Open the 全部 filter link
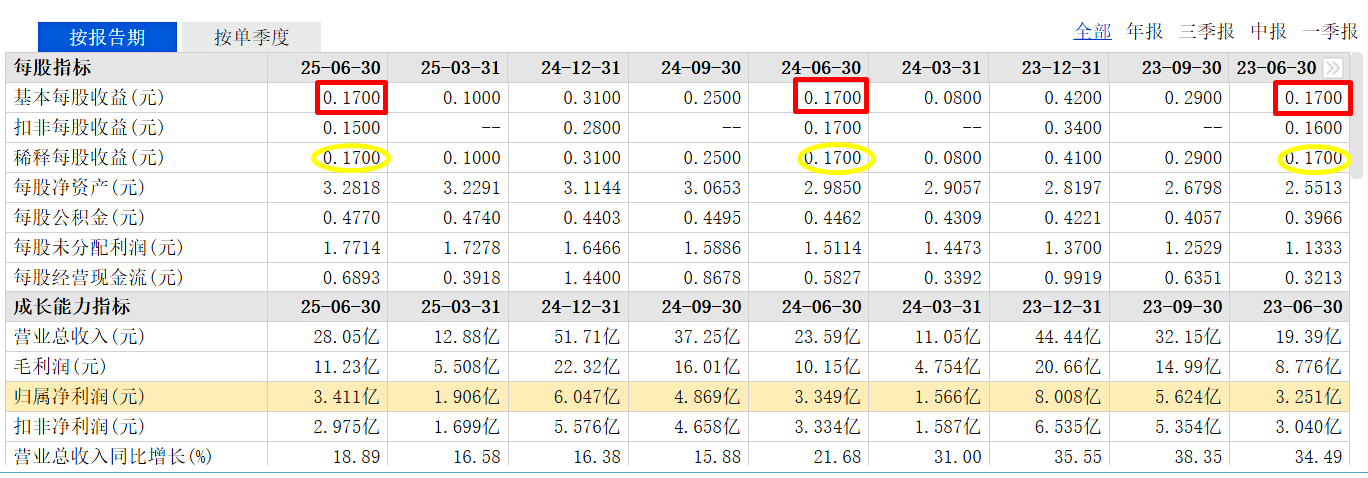This screenshot has width=1368, height=478. [1092, 31]
